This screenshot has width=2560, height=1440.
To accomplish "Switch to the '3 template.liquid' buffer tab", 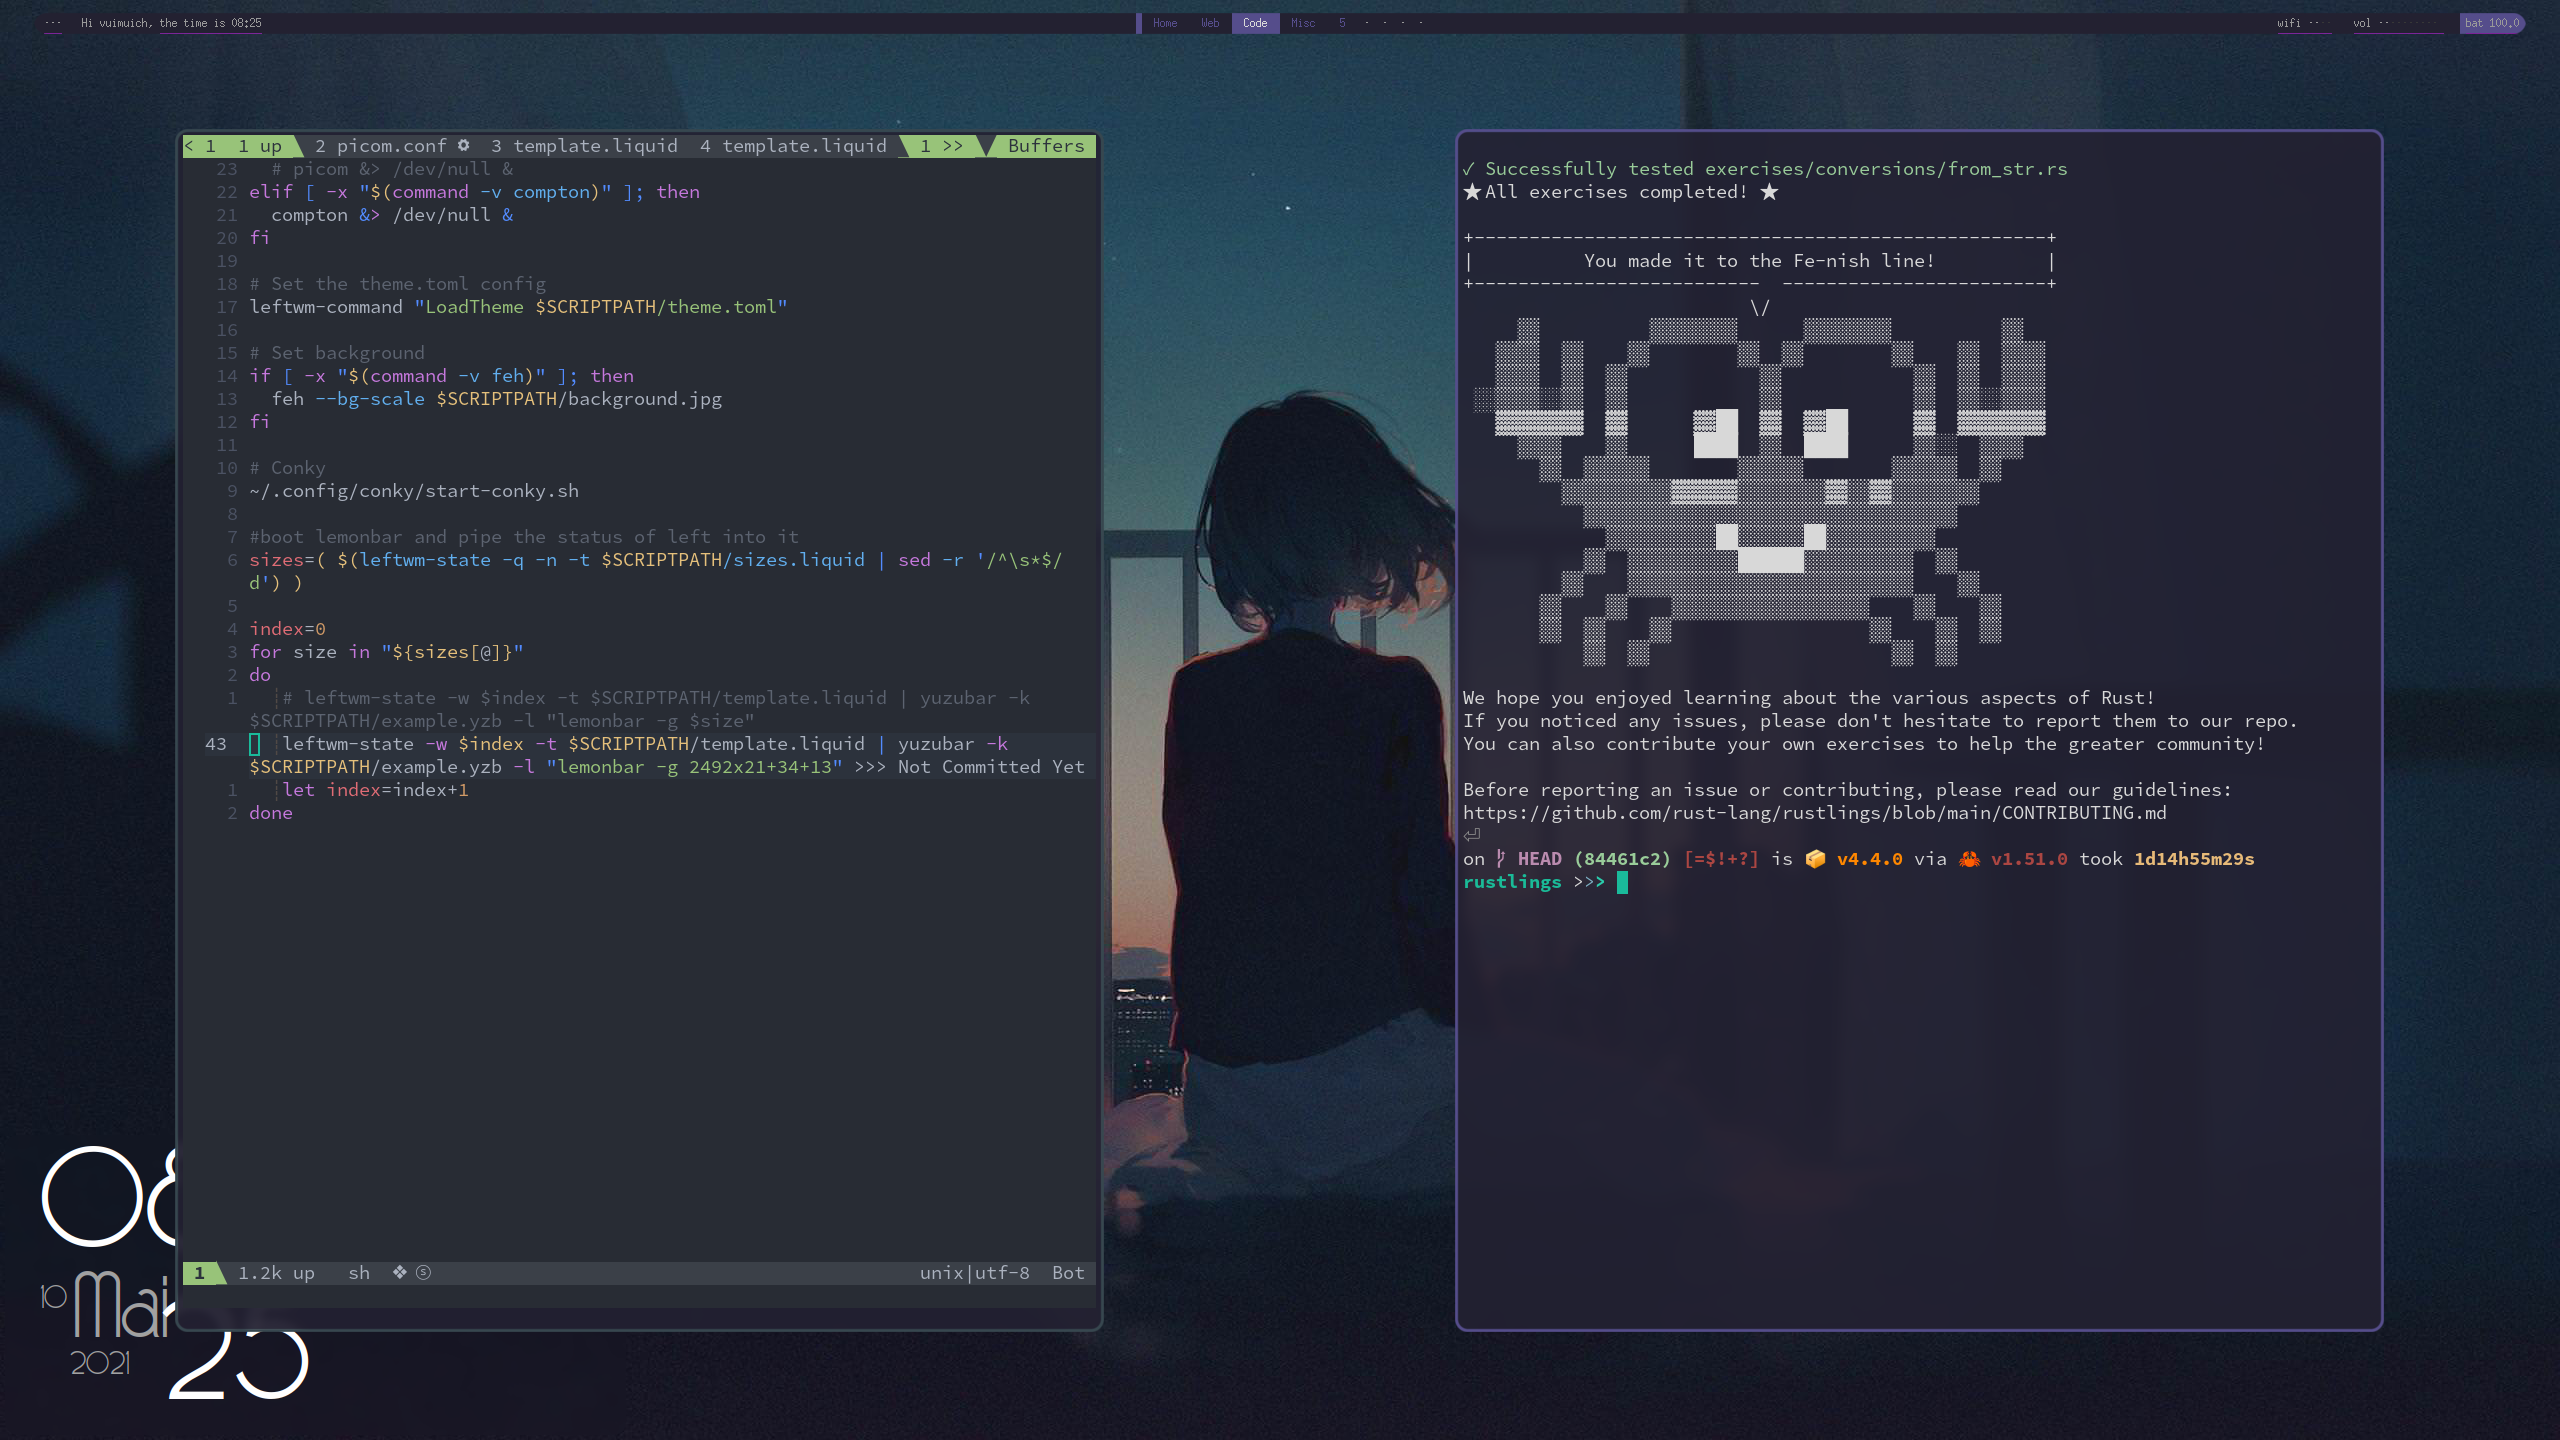I will [x=584, y=146].
